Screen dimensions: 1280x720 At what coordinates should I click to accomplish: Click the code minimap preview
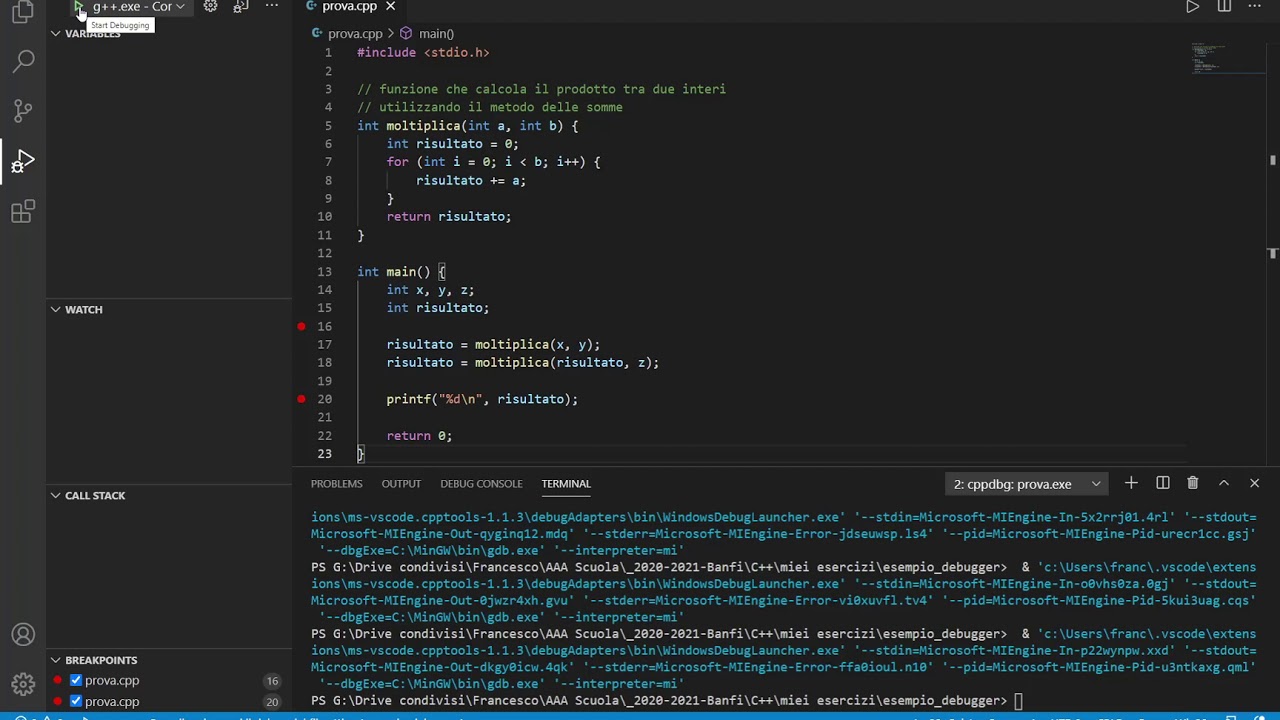(x=1228, y=58)
